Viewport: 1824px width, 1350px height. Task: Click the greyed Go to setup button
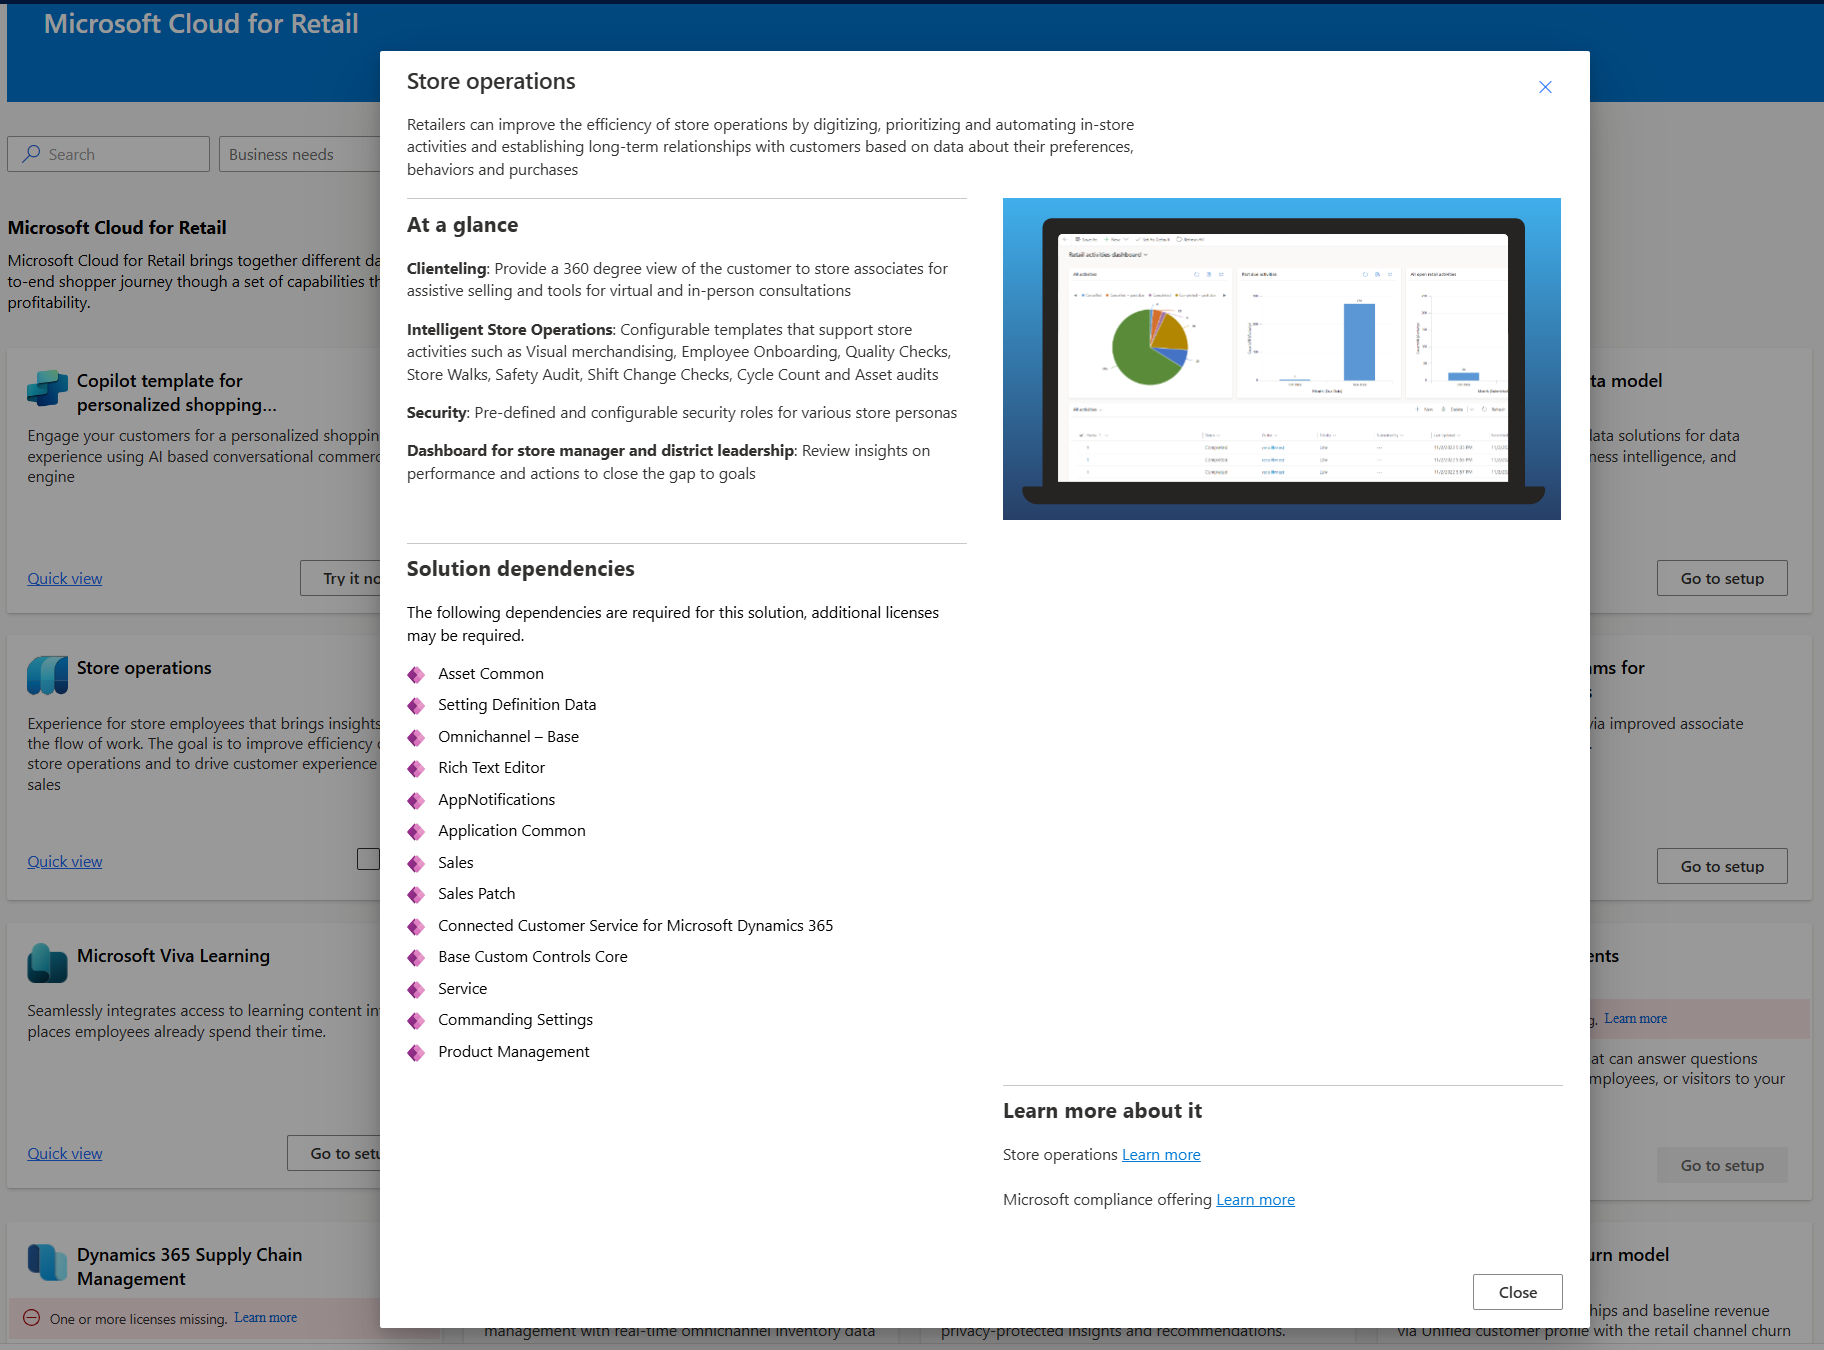pyautogui.click(x=1722, y=1165)
